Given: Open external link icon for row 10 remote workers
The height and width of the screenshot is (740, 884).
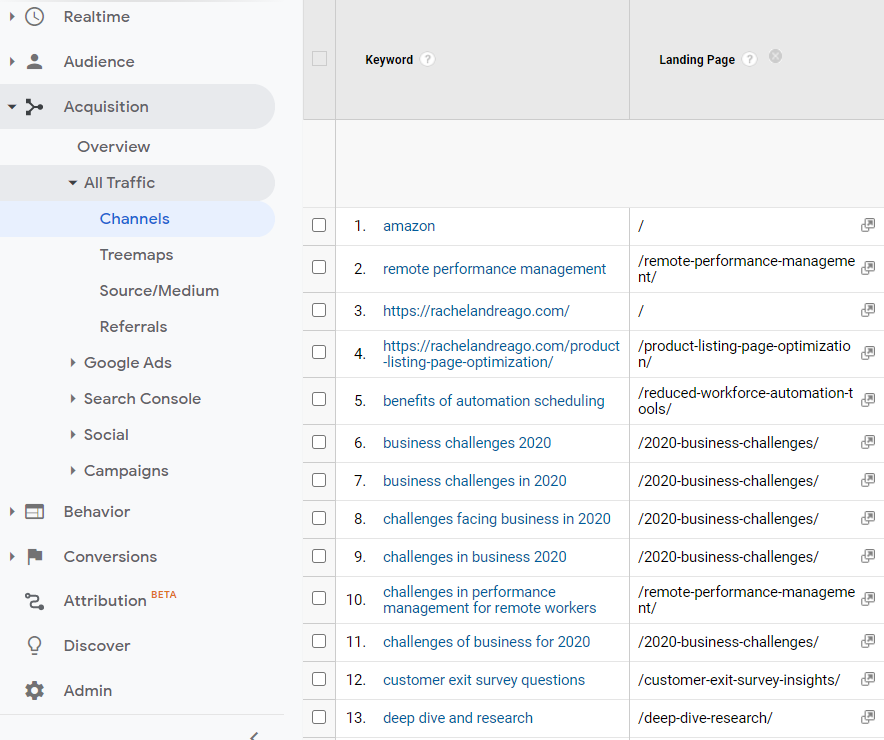Looking at the screenshot, I should coord(868,599).
